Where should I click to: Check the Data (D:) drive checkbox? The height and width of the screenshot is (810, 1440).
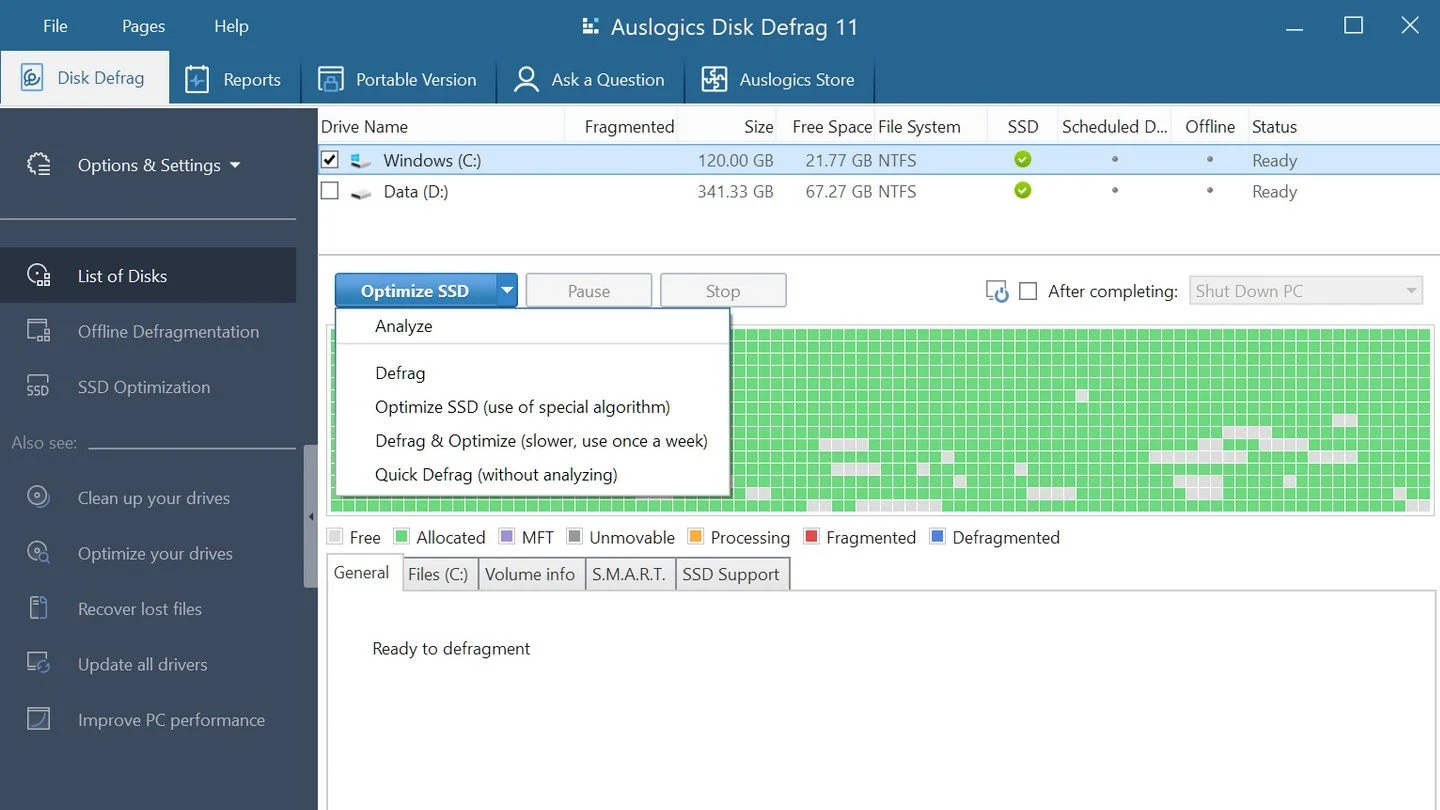click(329, 190)
